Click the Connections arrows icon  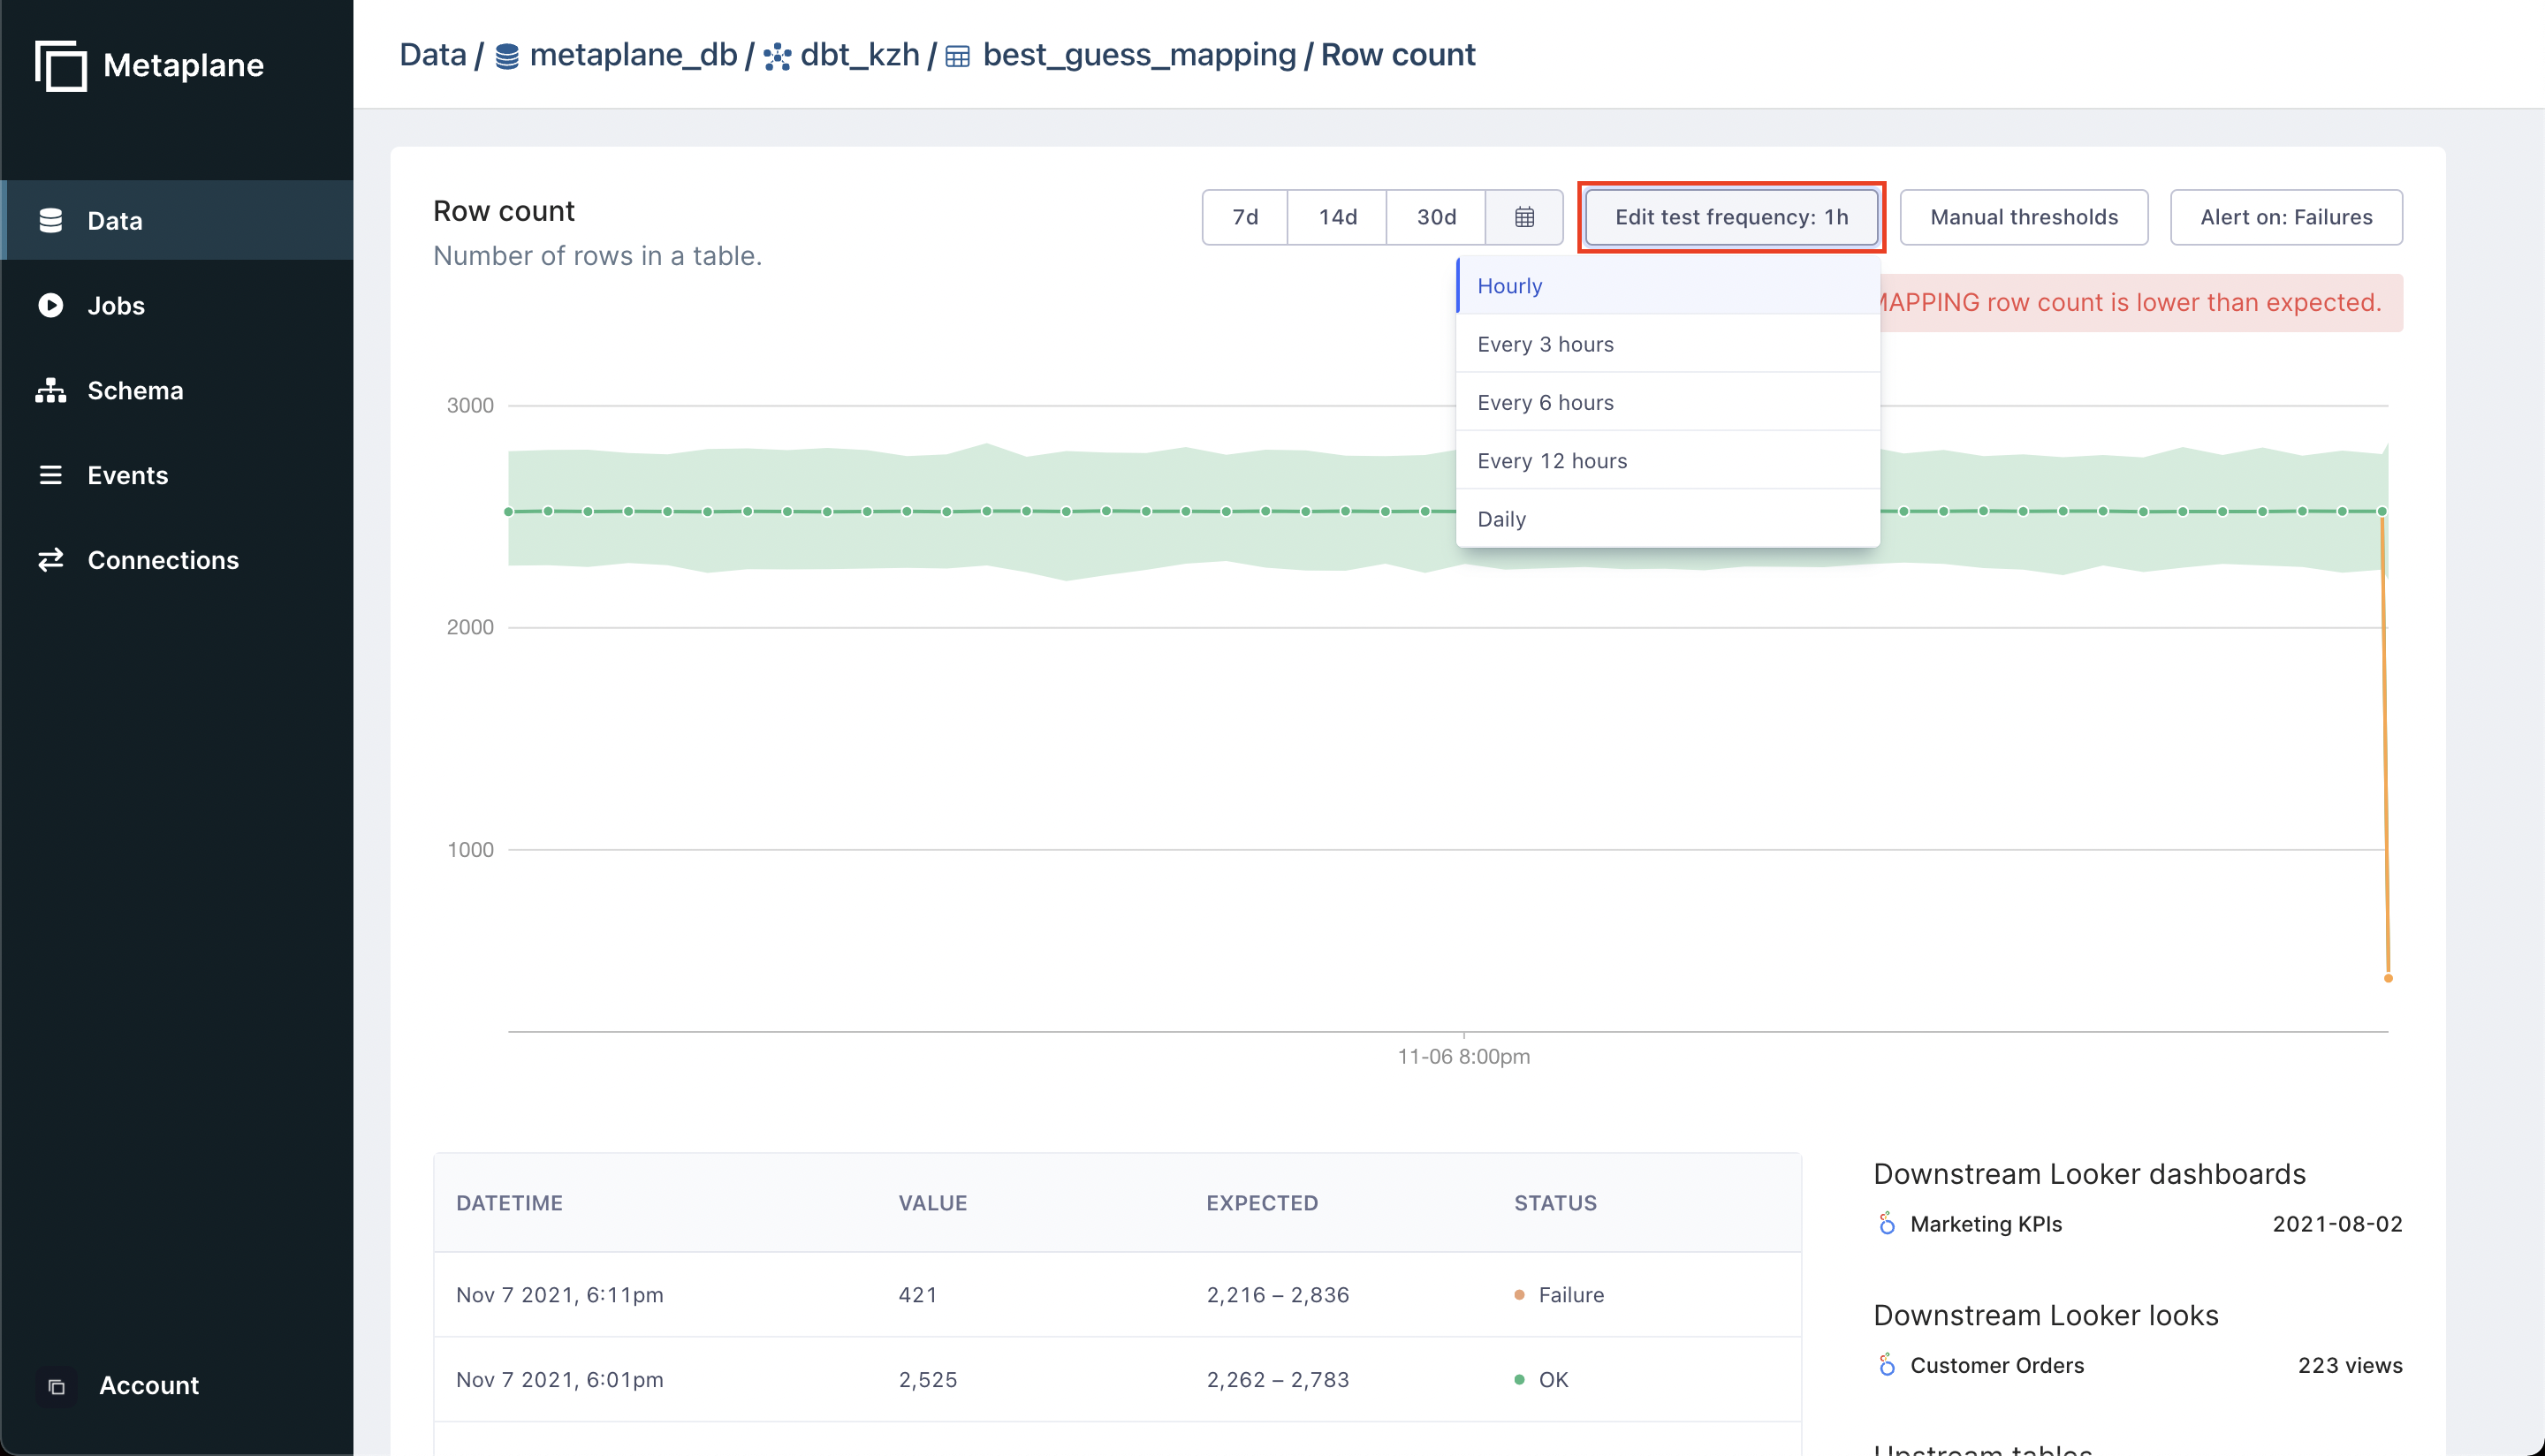click(51, 560)
